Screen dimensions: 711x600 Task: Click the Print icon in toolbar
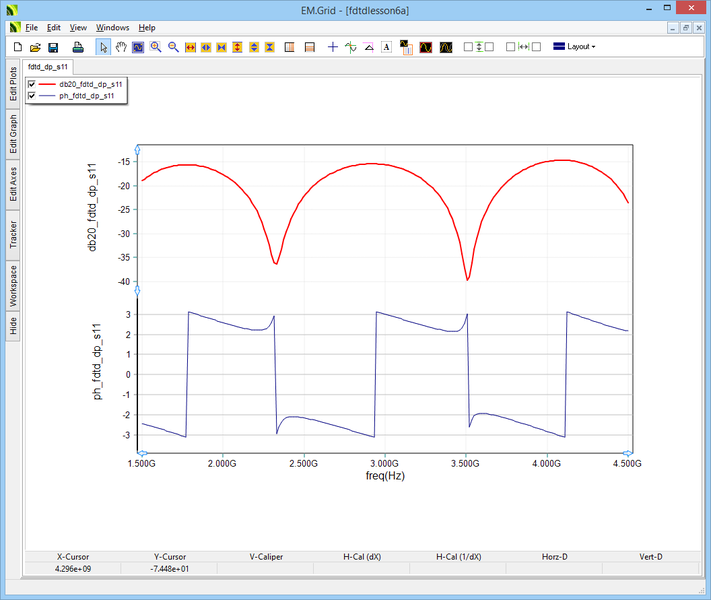pos(78,47)
